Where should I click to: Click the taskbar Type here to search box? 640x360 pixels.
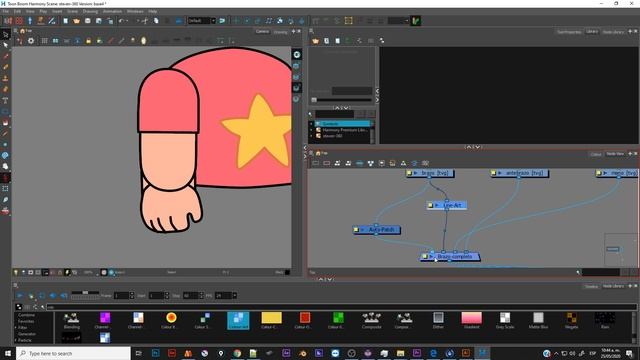[x=73, y=353]
